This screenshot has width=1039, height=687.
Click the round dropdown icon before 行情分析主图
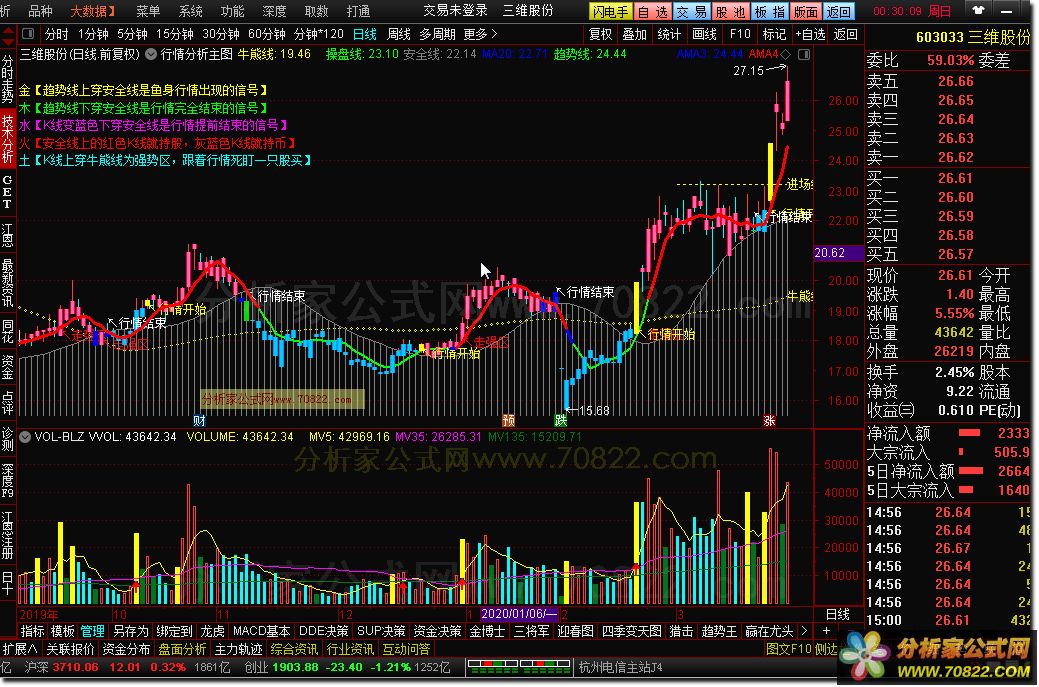coord(151,54)
